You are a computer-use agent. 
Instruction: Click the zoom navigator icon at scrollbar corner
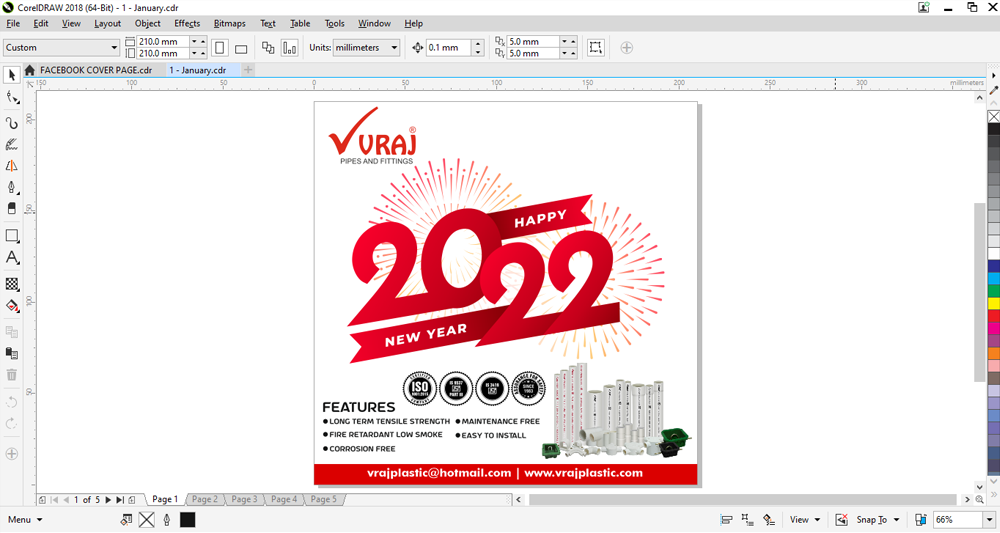pyautogui.click(x=980, y=500)
